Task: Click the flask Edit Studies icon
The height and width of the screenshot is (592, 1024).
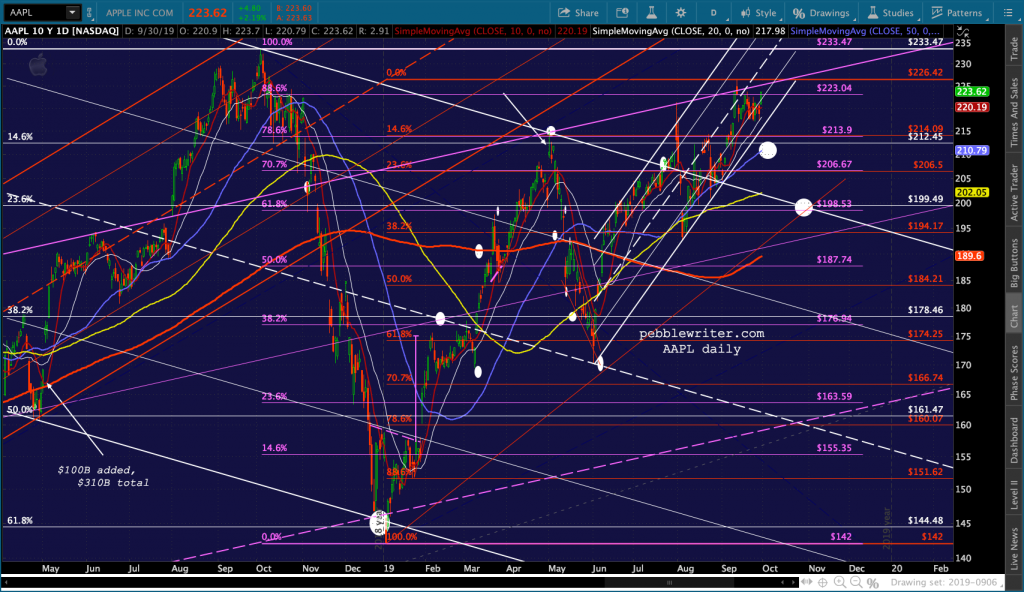Action: click(x=651, y=12)
